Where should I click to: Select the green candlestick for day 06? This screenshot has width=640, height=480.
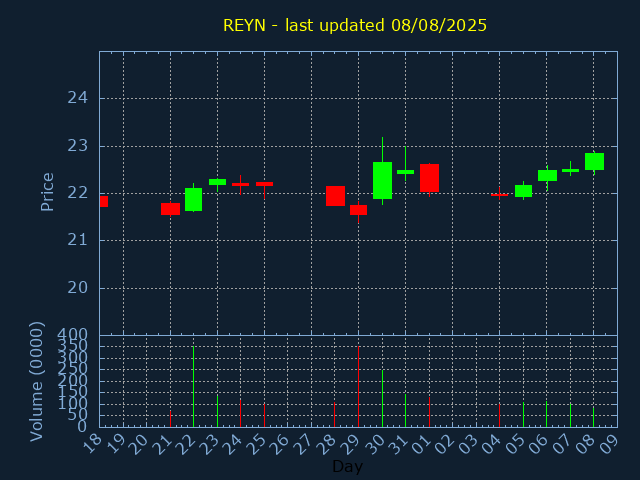pos(547,176)
